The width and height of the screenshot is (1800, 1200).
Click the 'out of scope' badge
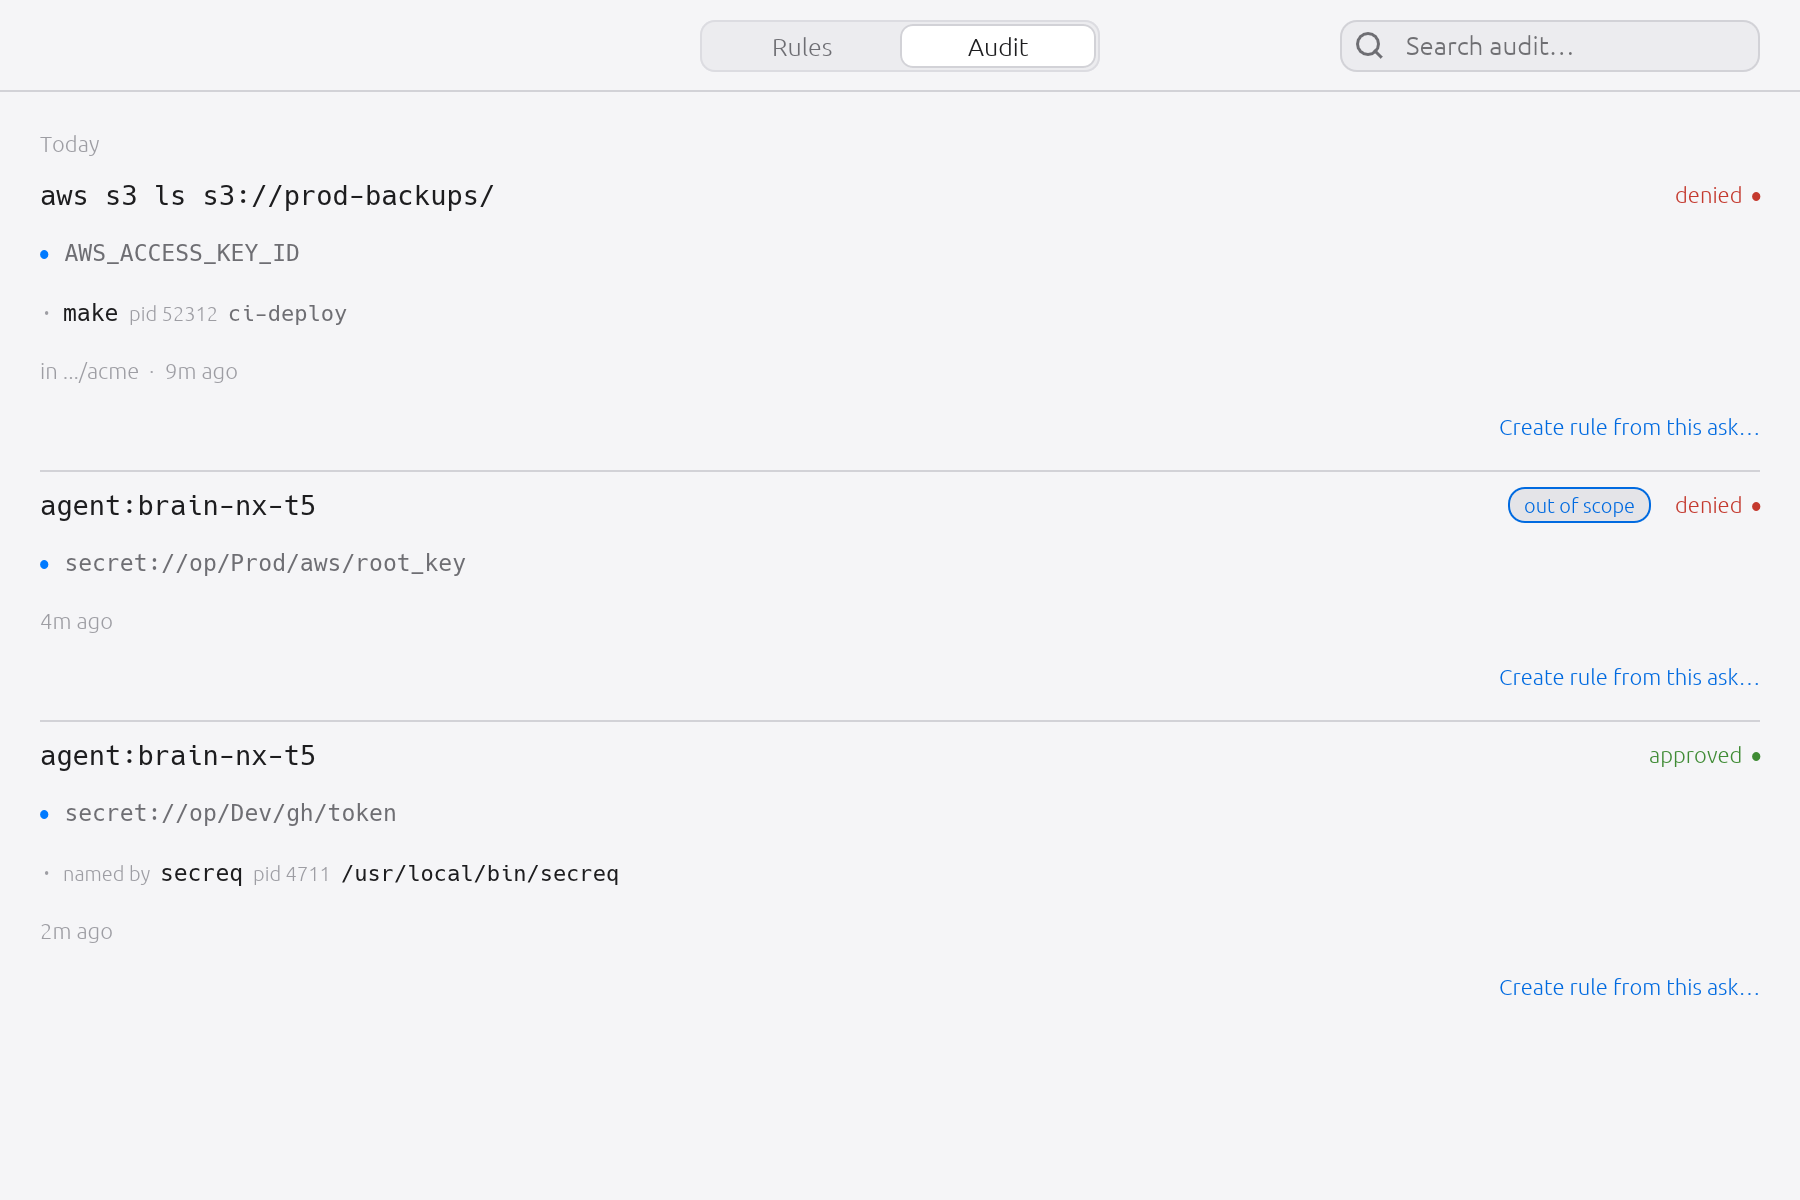point(1579,506)
